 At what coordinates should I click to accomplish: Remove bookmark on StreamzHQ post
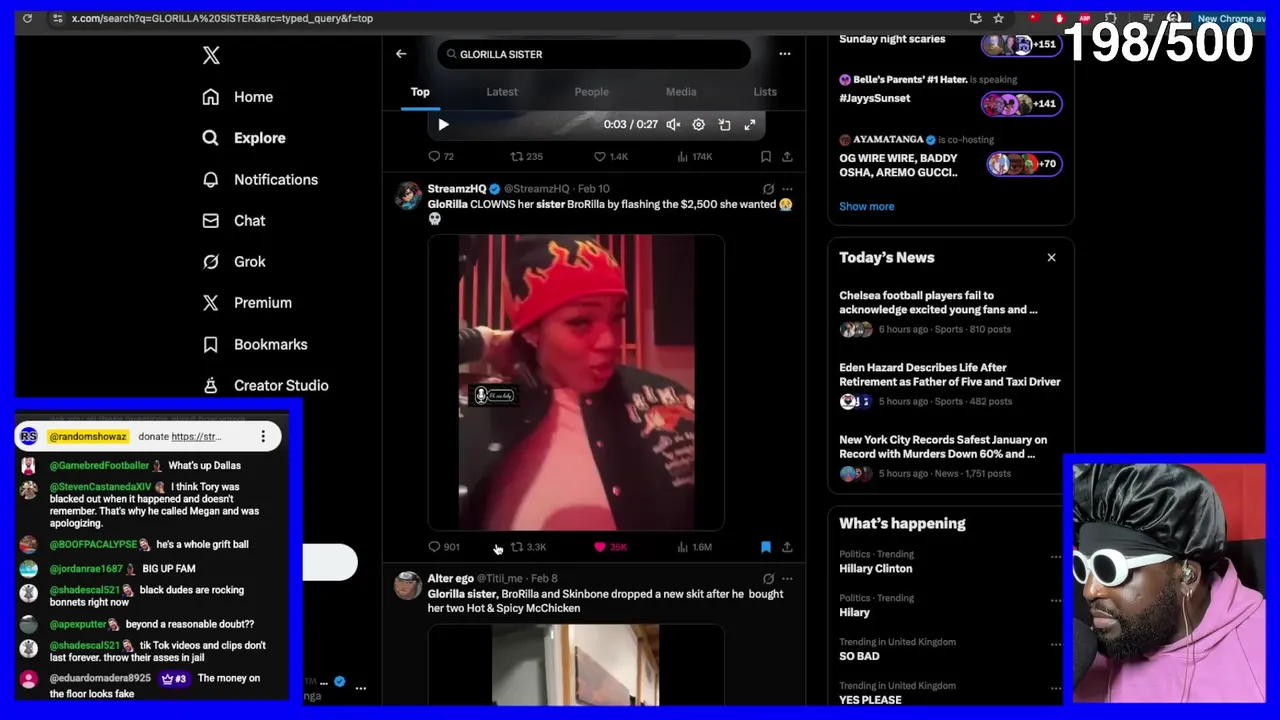point(765,547)
